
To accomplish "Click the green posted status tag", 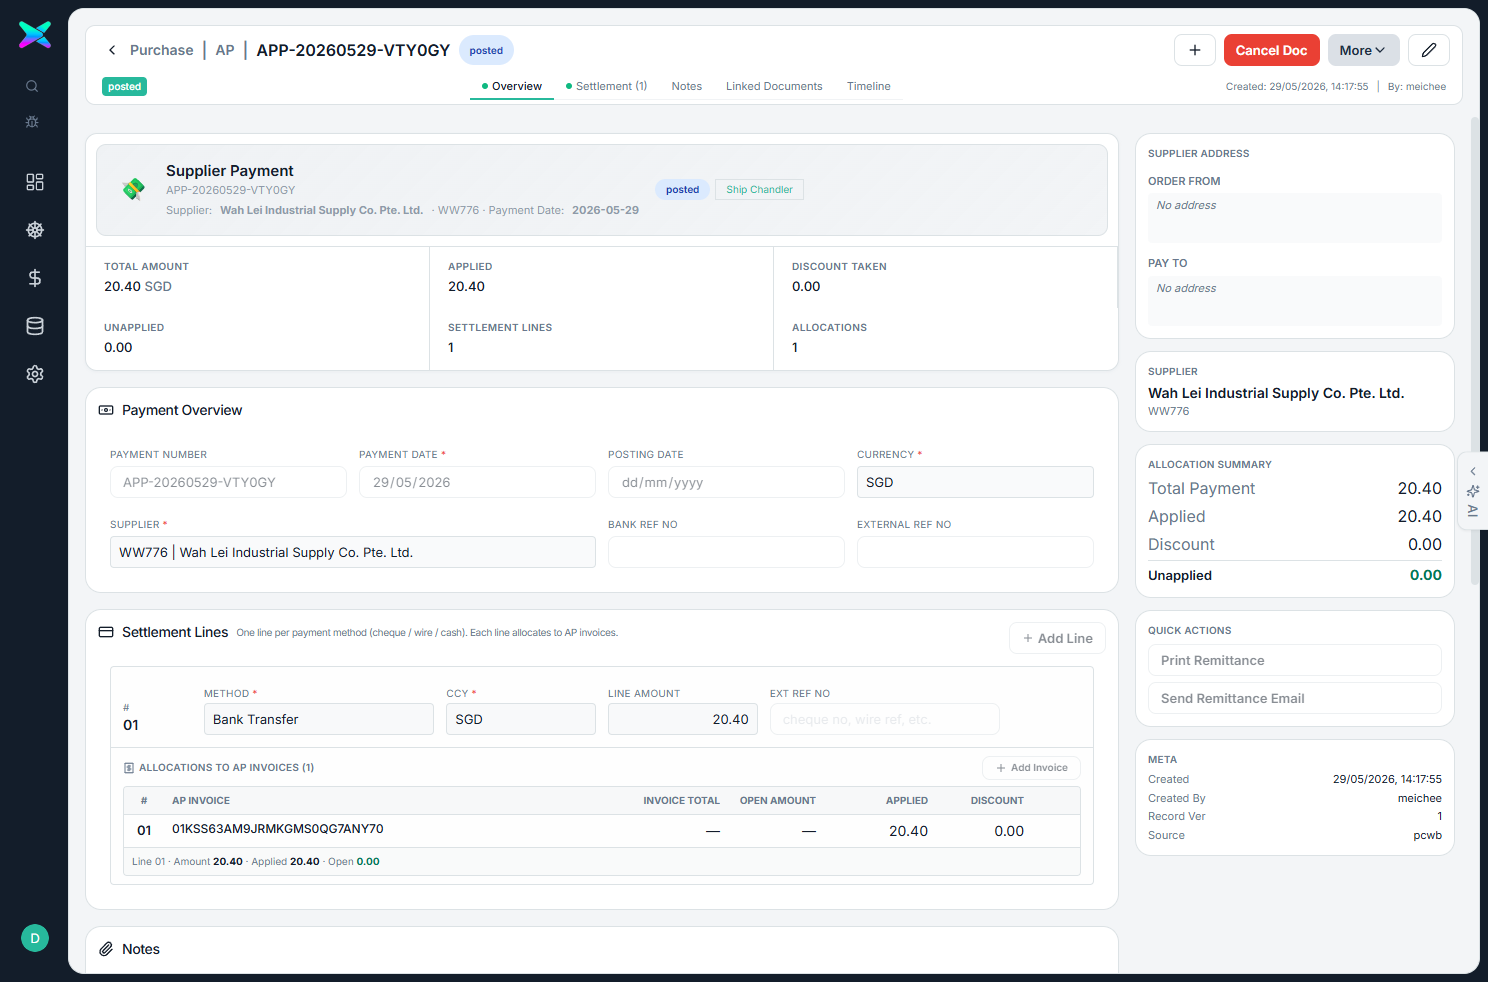I will [124, 87].
